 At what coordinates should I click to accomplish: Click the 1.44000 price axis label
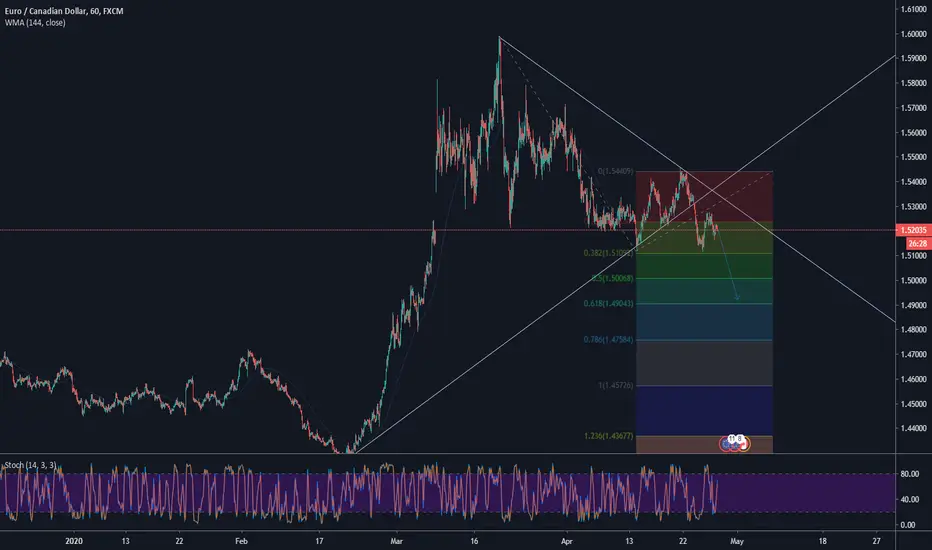coord(914,428)
